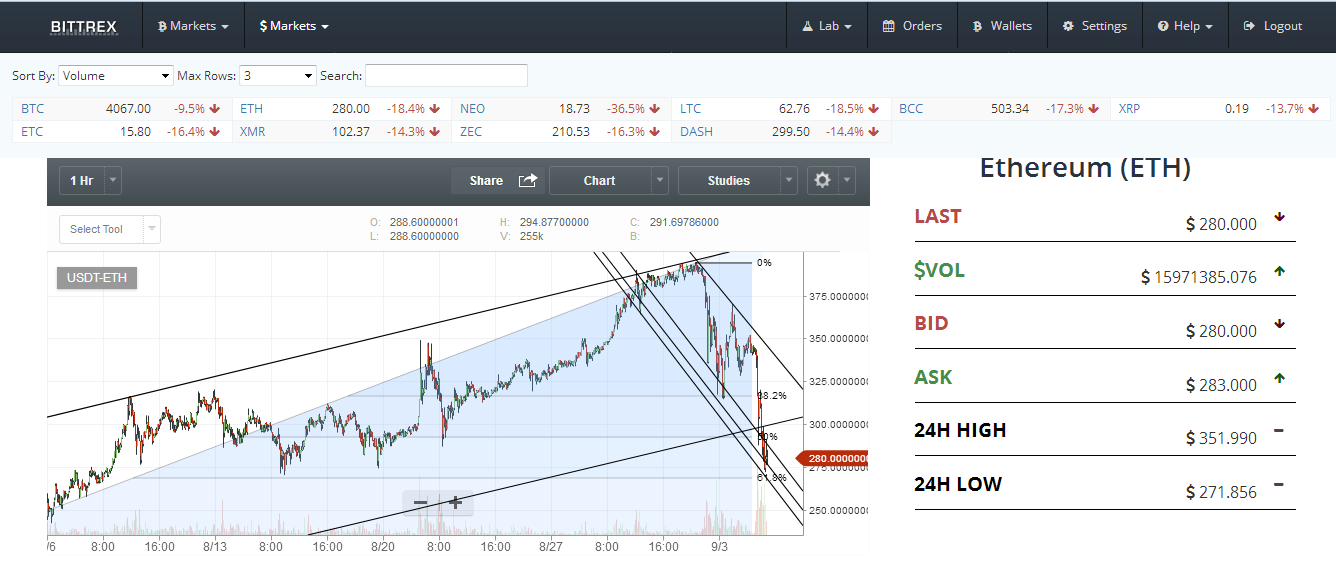Select the ZEC market link

[x=471, y=131]
